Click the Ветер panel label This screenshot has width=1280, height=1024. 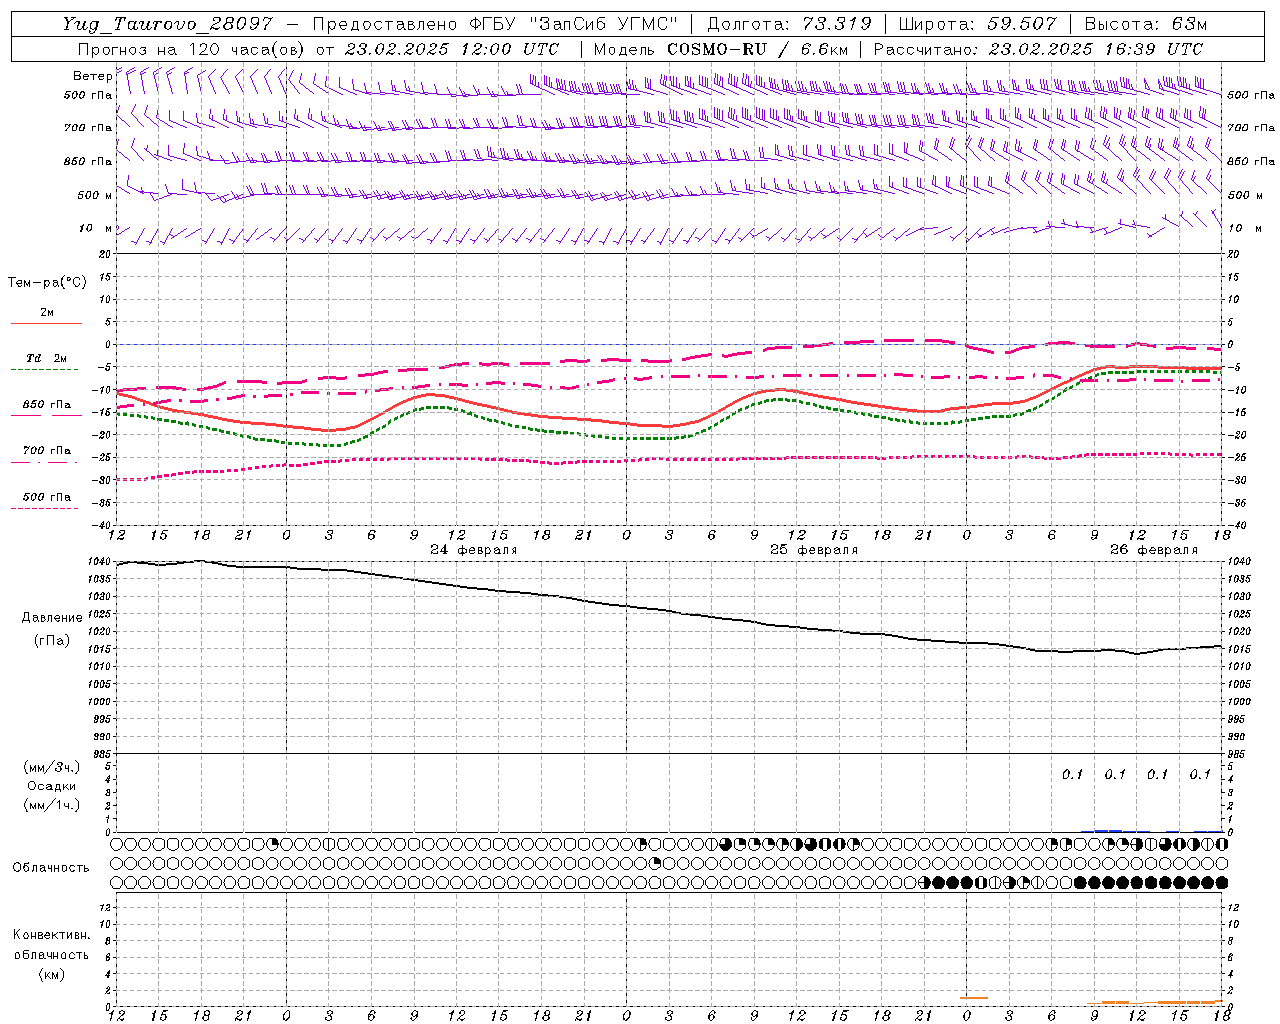[93, 76]
